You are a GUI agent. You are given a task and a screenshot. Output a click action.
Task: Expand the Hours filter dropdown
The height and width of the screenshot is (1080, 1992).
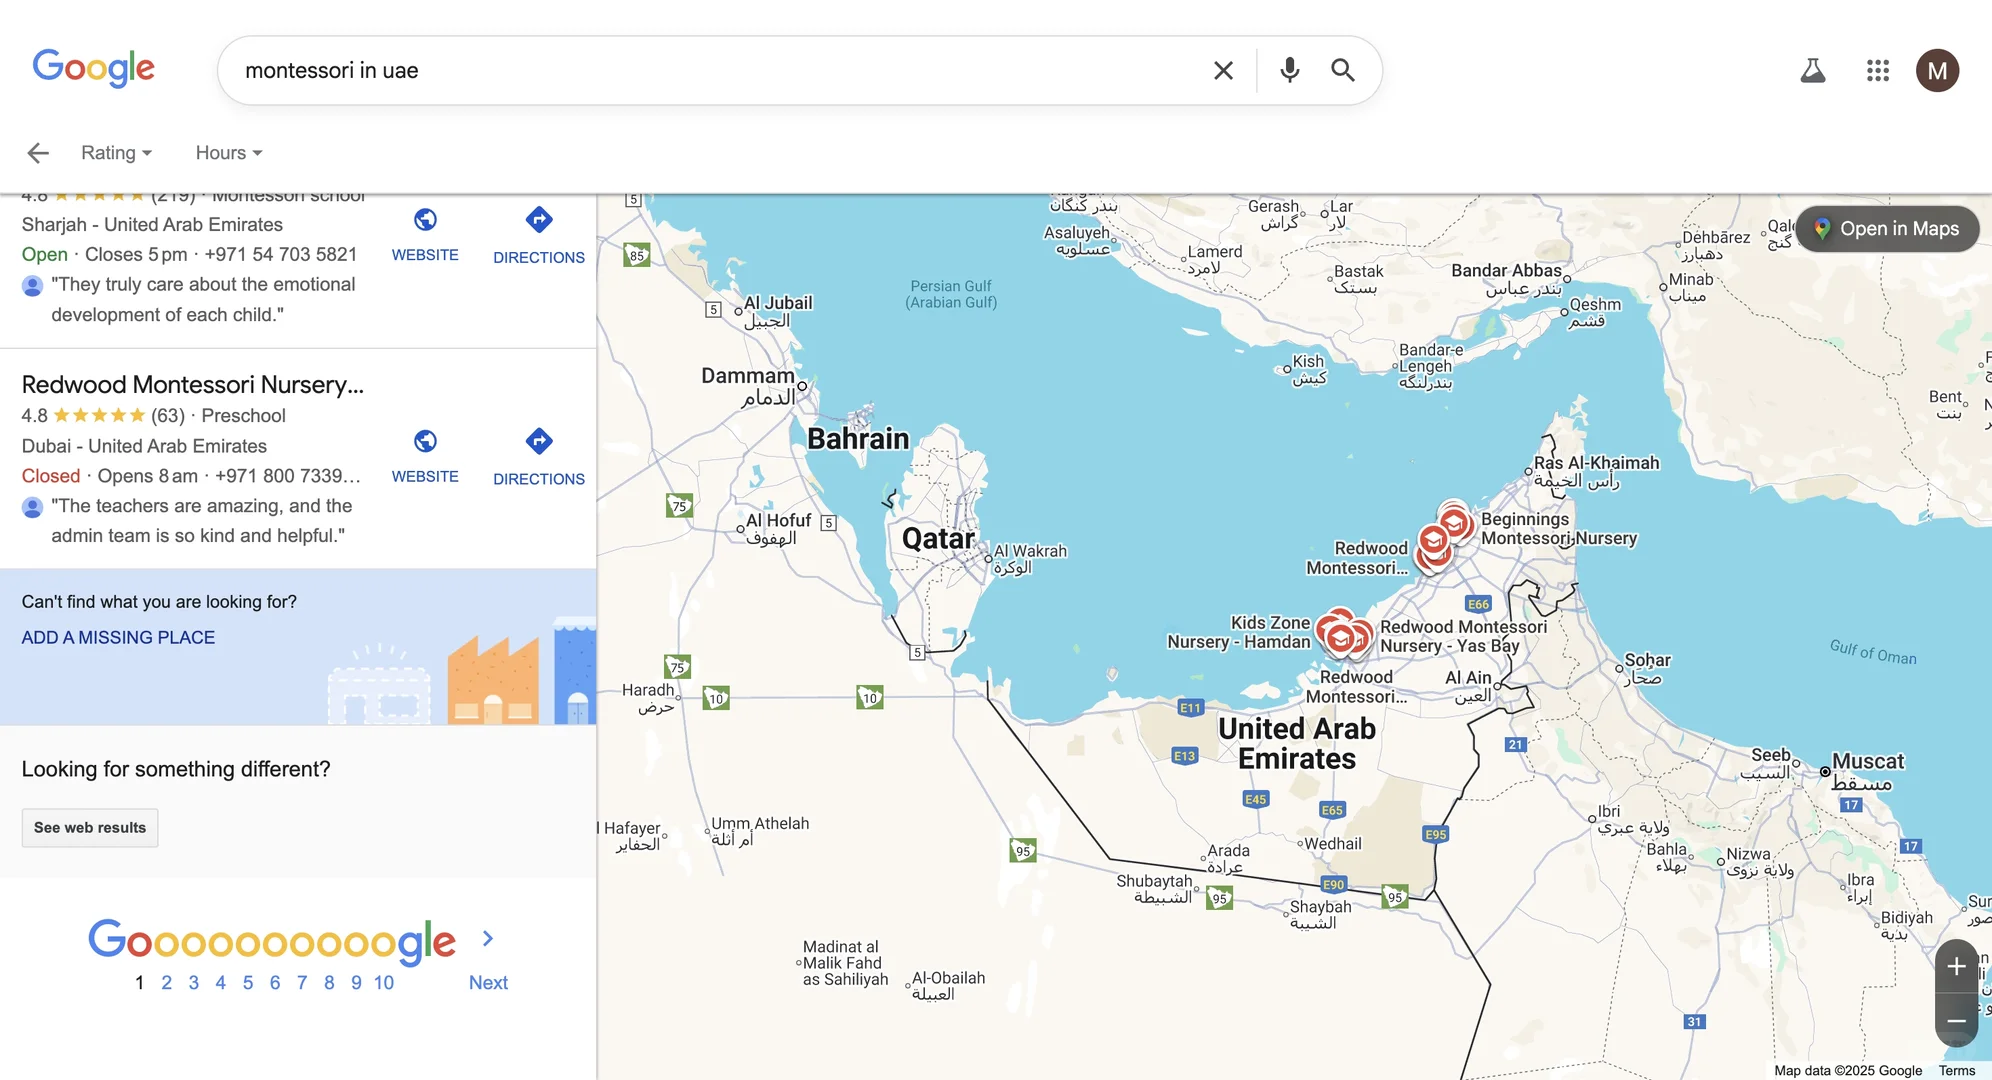pyautogui.click(x=228, y=153)
